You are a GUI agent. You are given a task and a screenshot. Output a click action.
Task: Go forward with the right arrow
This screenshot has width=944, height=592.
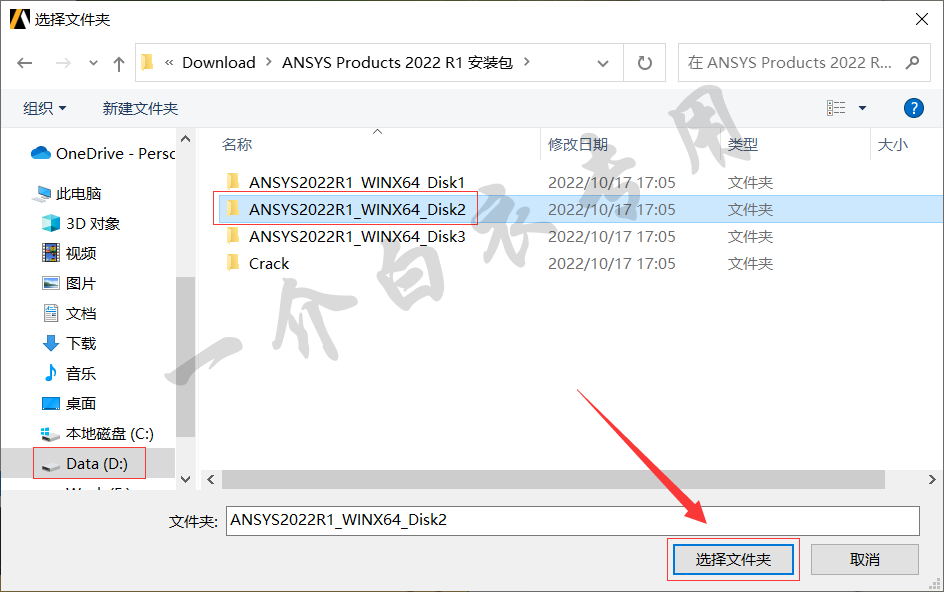(63, 63)
